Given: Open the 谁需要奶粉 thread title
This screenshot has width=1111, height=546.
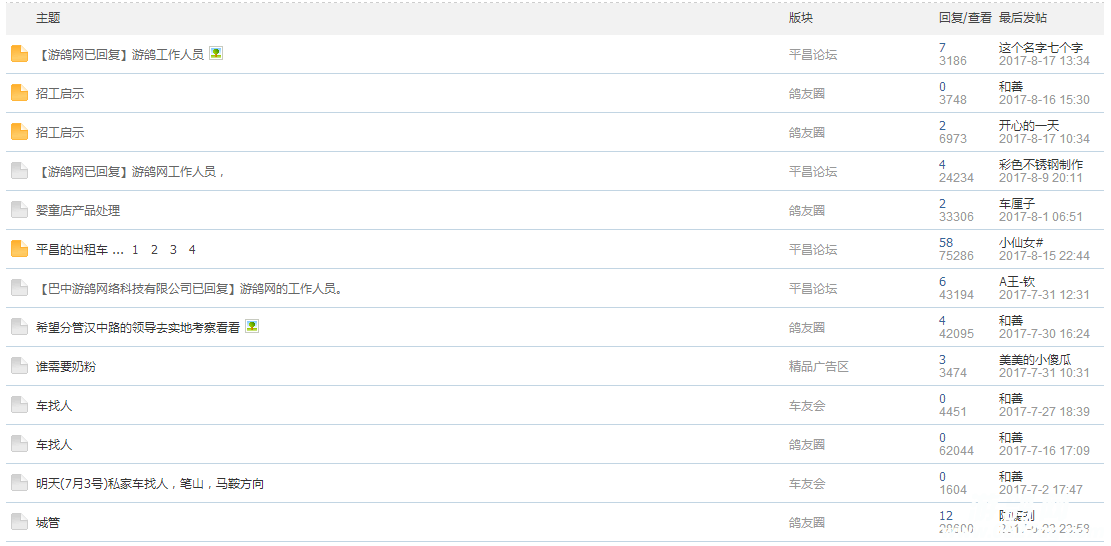Looking at the screenshot, I should click(66, 367).
